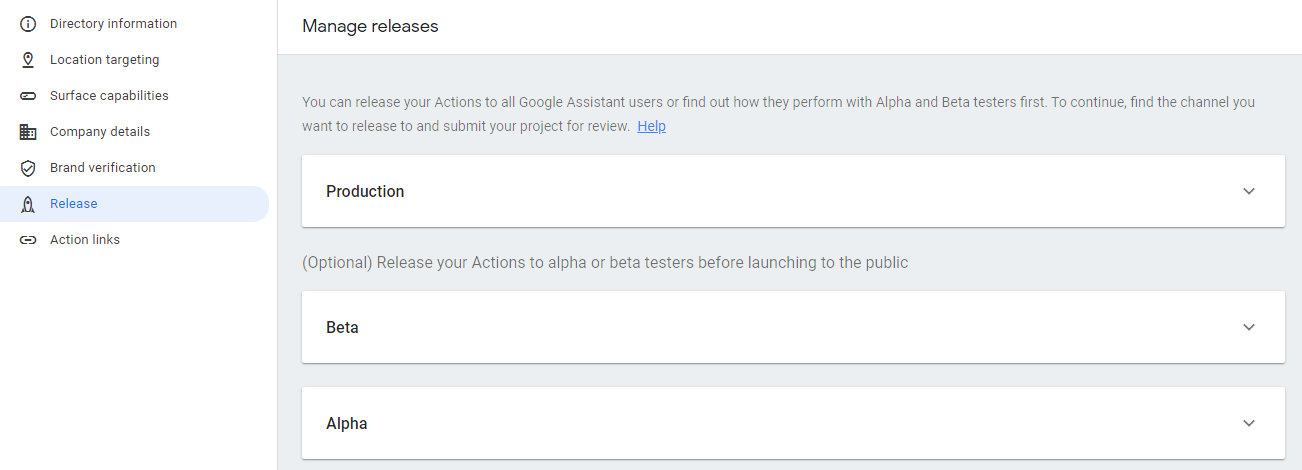
Task: Go to Location targeting section
Action: click(104, 60)
